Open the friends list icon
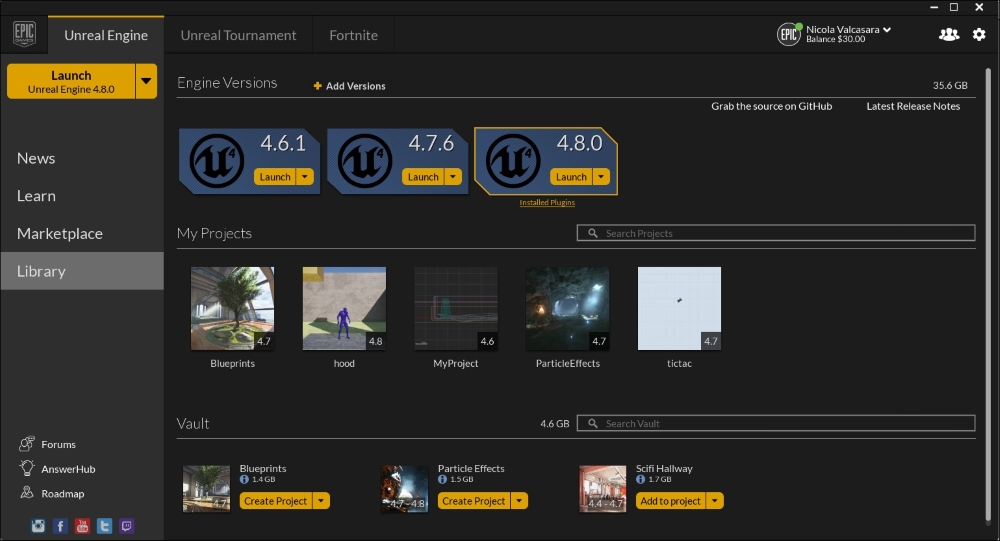This screenshot has width=1000, height=541. tap(949, 34)
